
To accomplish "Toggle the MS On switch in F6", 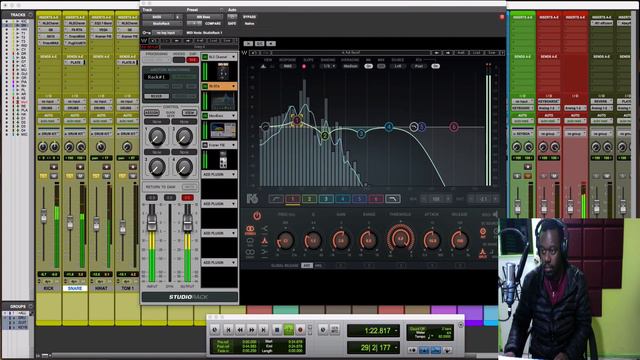I will (369, 66).
